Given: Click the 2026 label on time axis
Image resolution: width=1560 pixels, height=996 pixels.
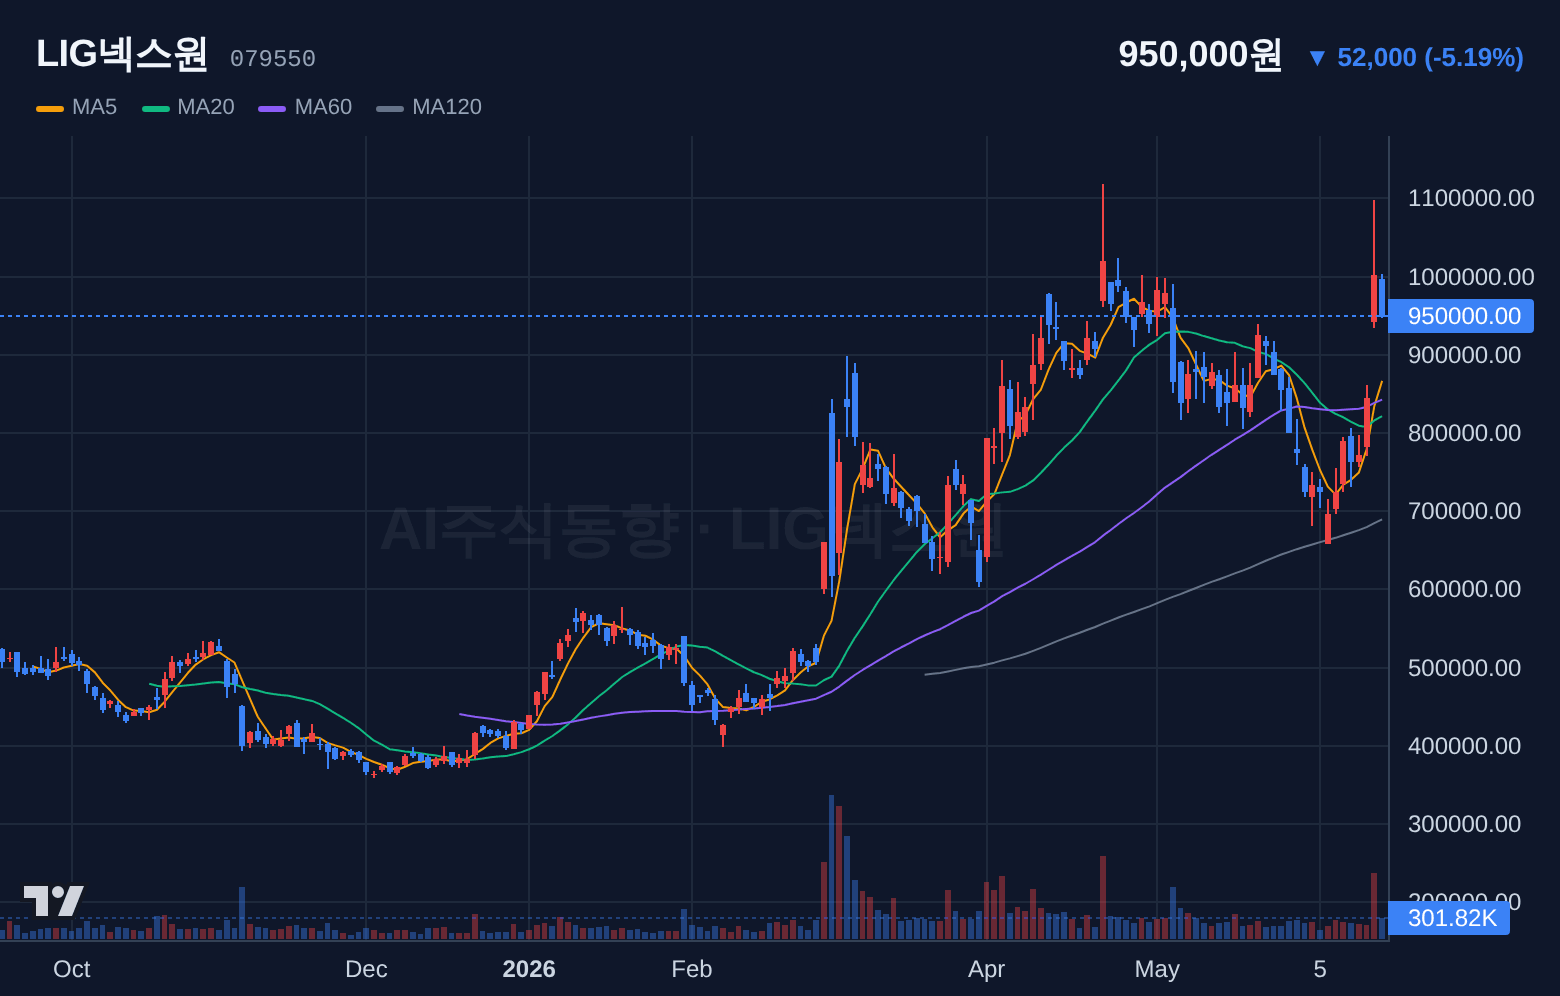Looking at the screenshot, I should click(x=529, y=969).
